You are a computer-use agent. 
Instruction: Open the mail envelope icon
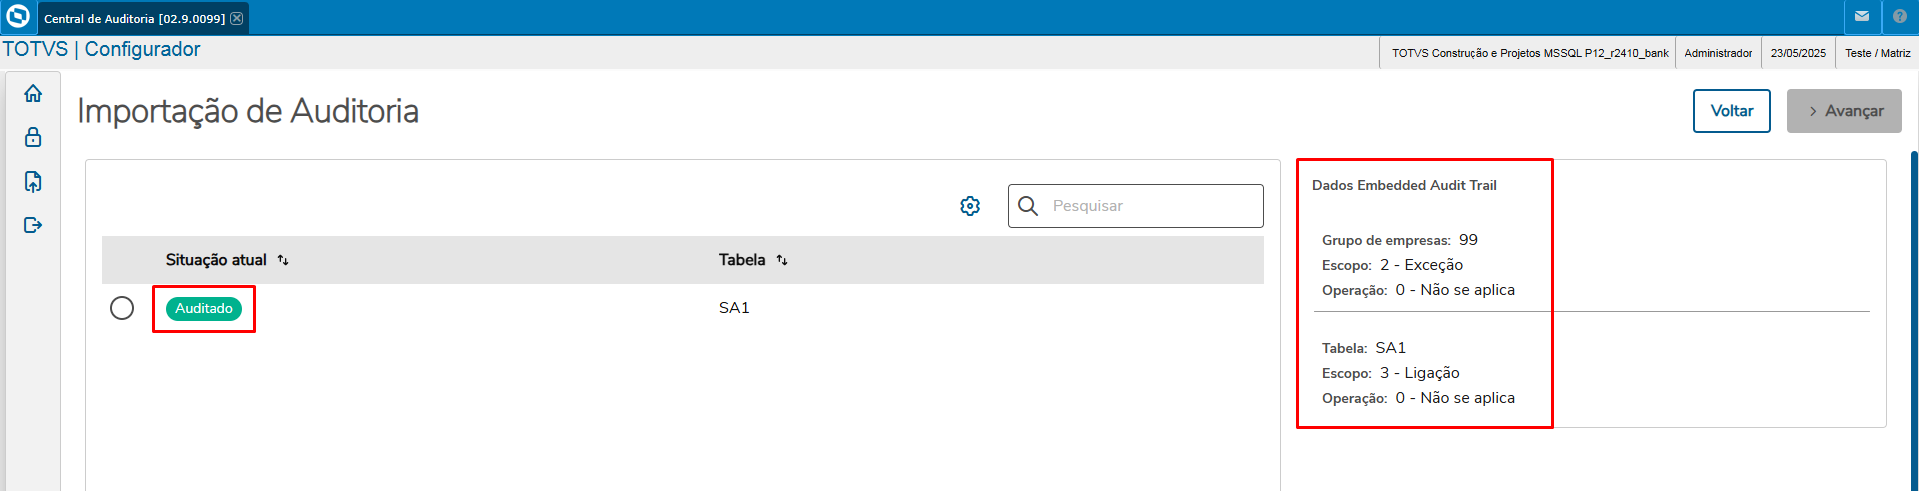1862,16
